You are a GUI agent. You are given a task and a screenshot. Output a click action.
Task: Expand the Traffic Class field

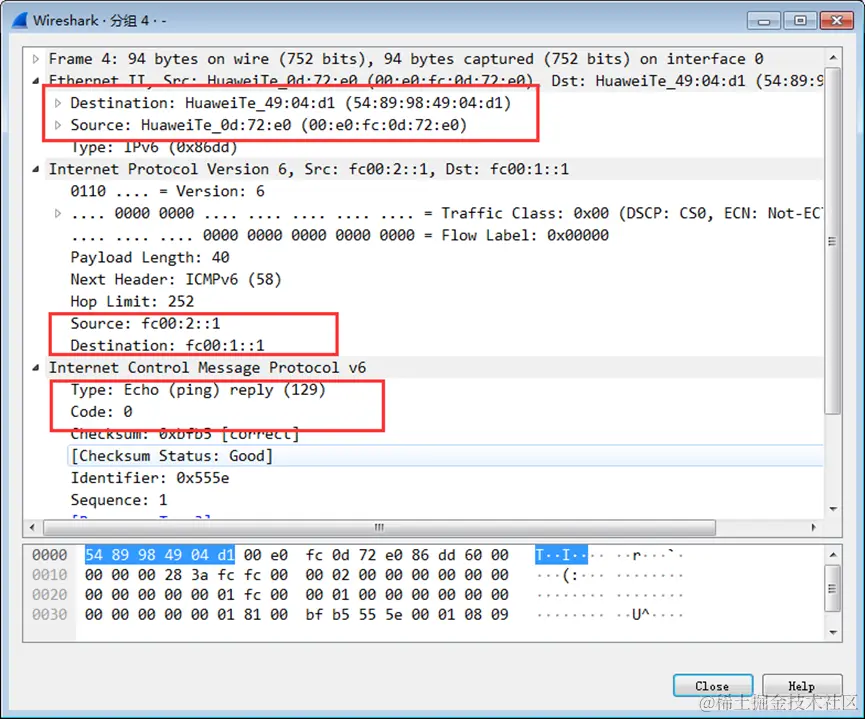58,213
